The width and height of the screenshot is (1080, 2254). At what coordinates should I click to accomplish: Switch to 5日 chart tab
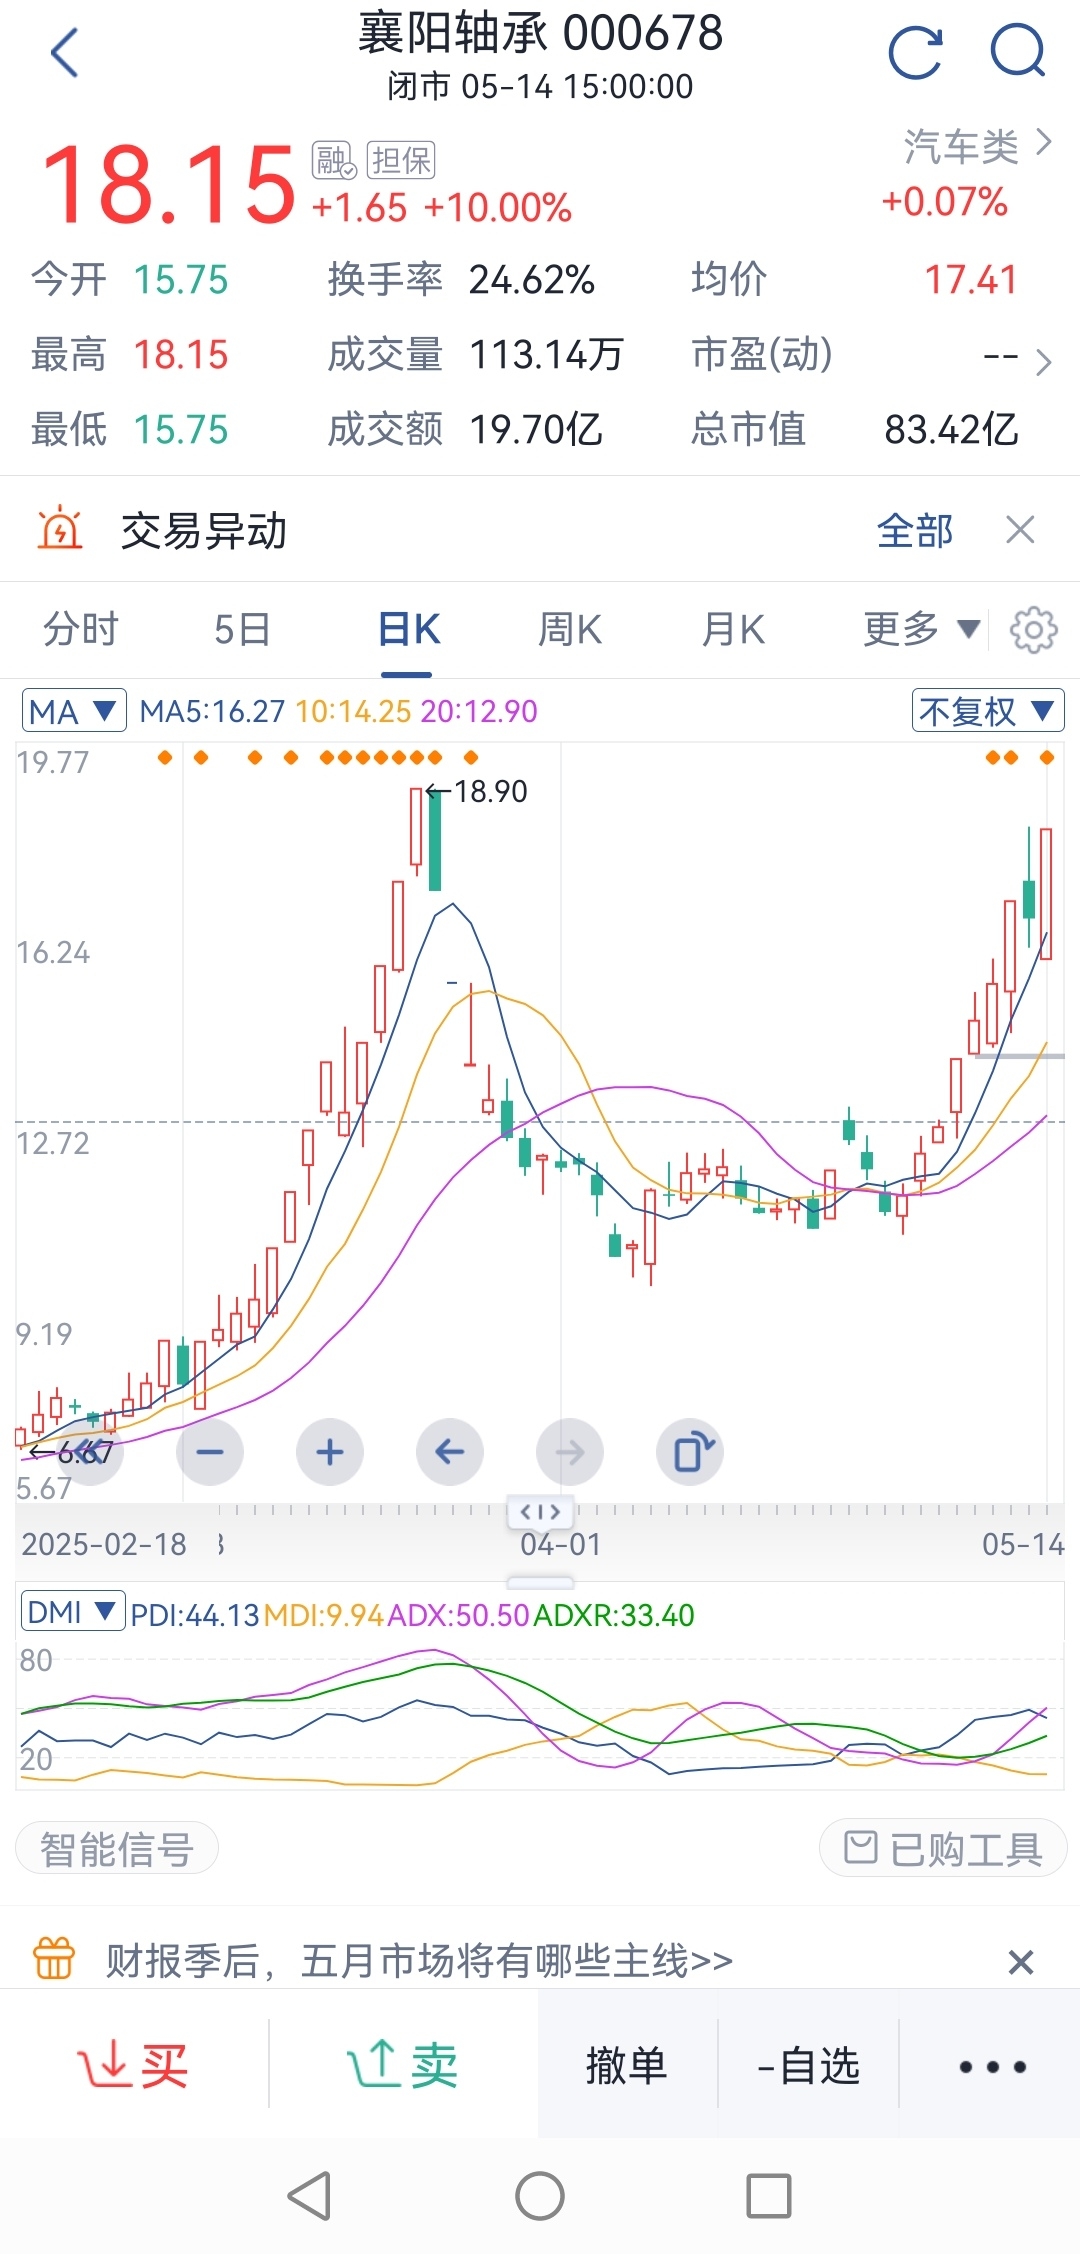[x=243, y=629]
